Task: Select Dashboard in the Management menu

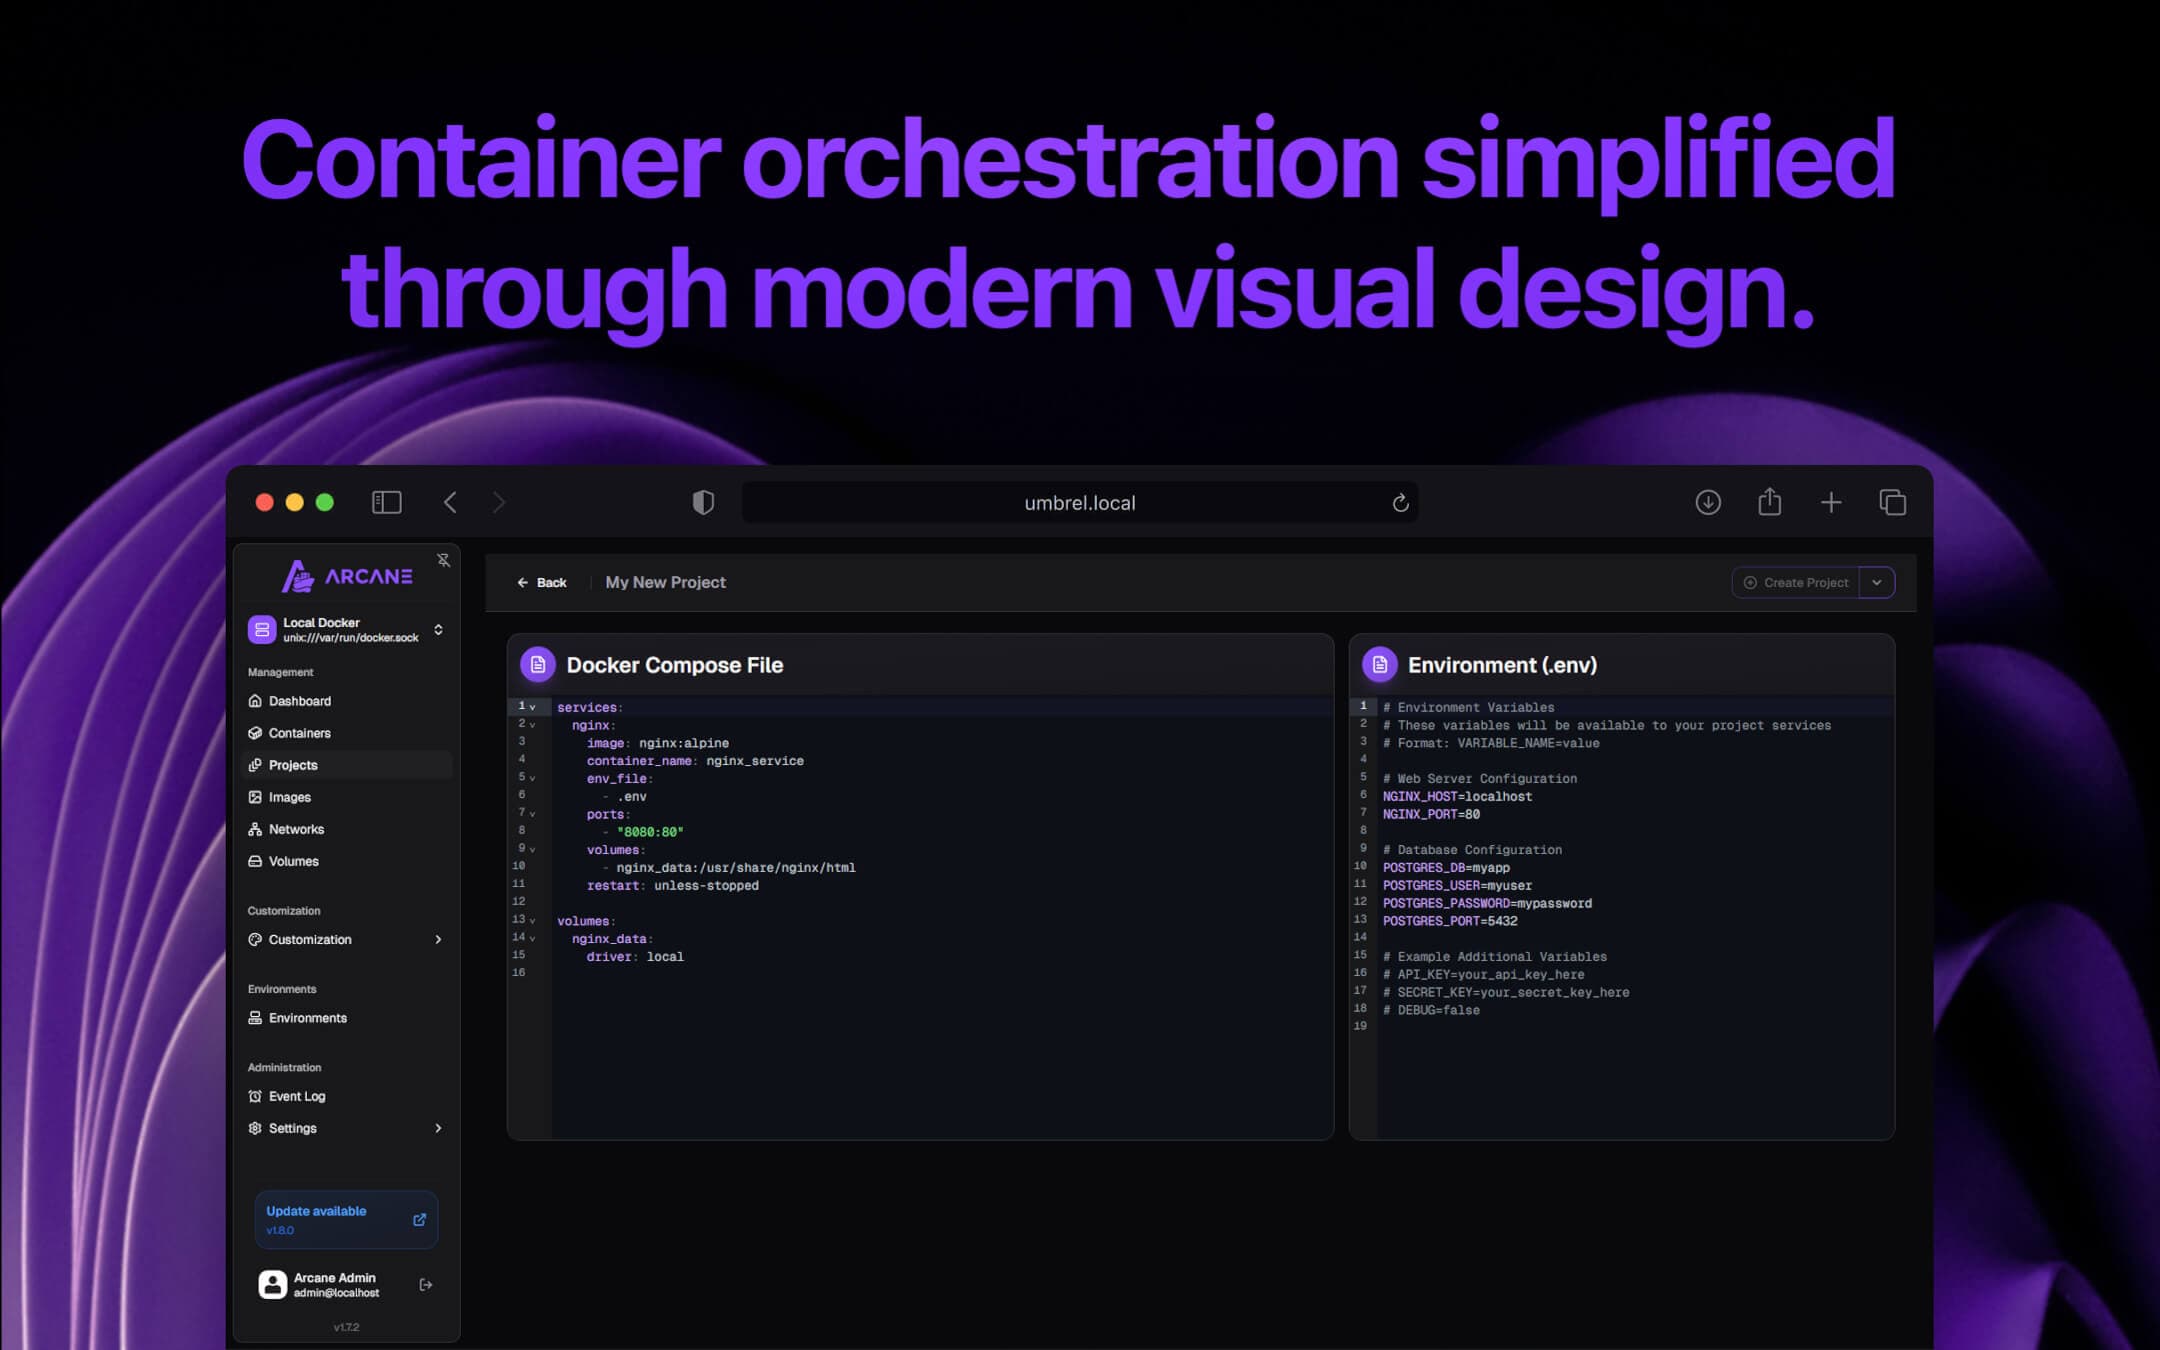Action: click(x=301, y=700)
